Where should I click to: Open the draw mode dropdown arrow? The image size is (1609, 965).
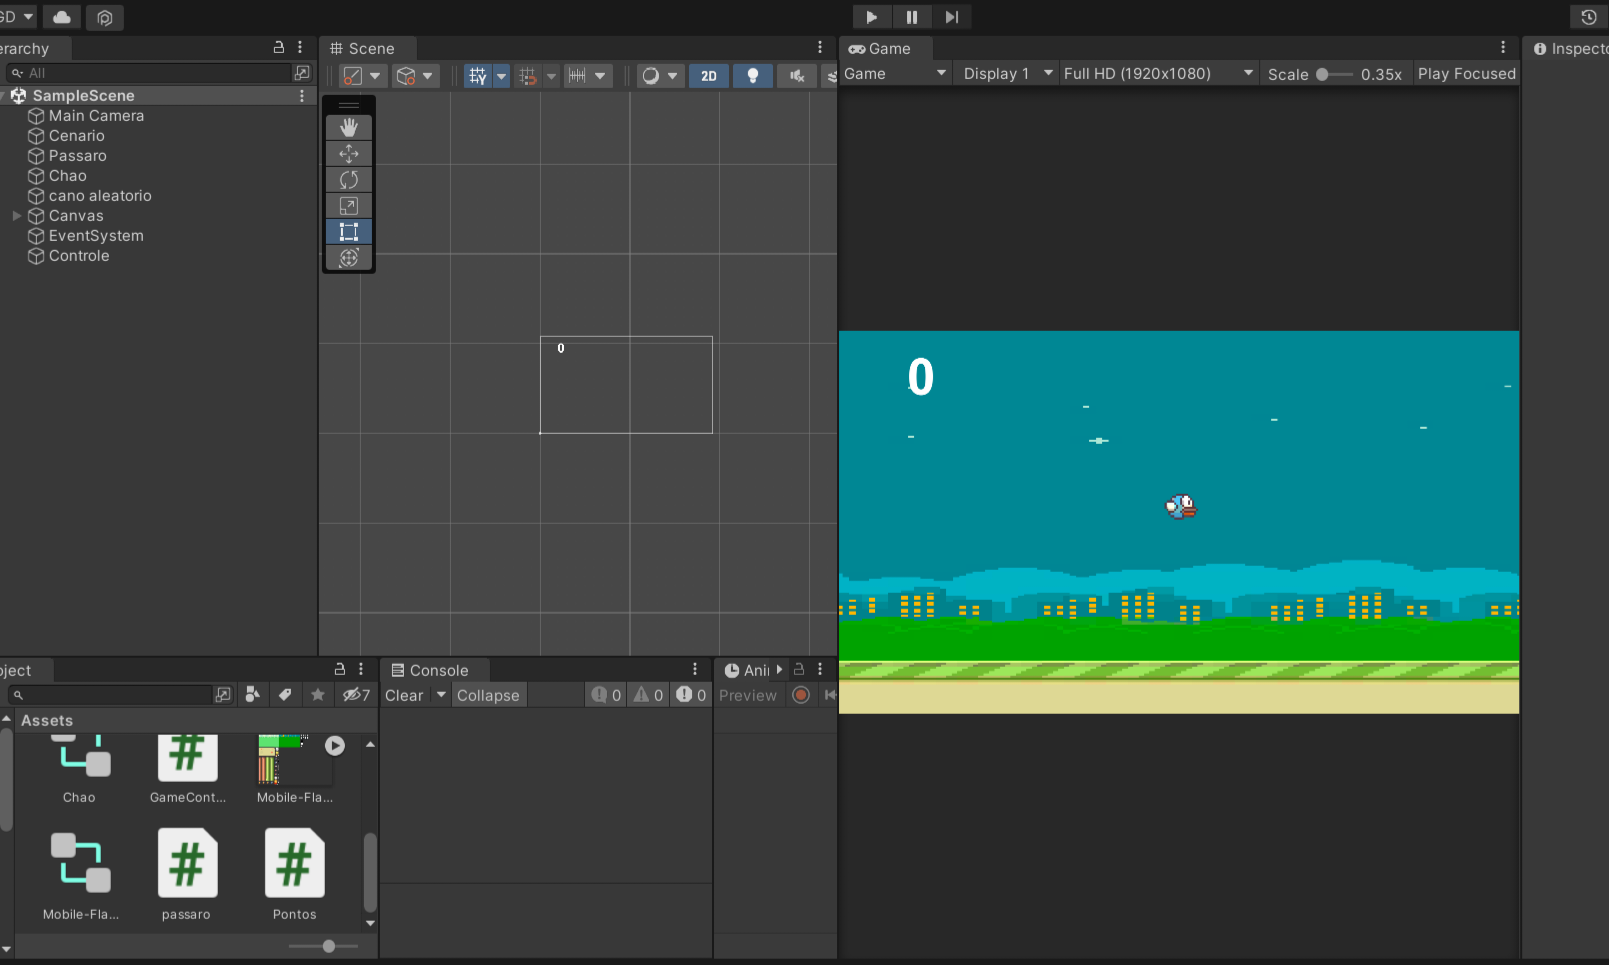pos(672,76)
